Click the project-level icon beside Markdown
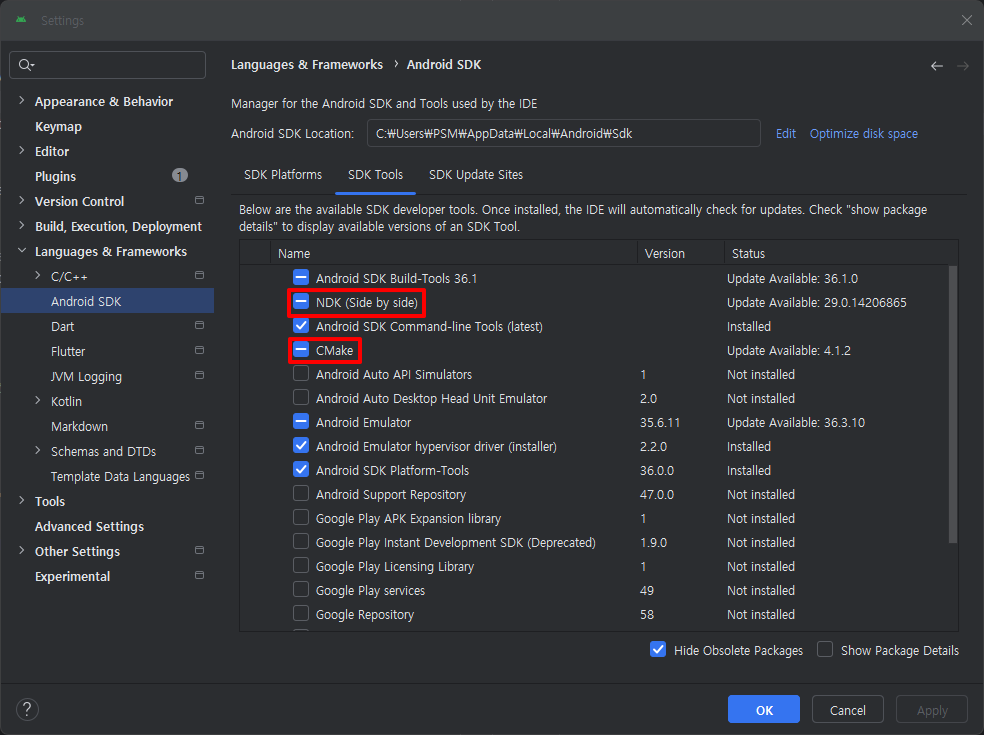This screenshot has height=735, width=984. coord(200,426)
